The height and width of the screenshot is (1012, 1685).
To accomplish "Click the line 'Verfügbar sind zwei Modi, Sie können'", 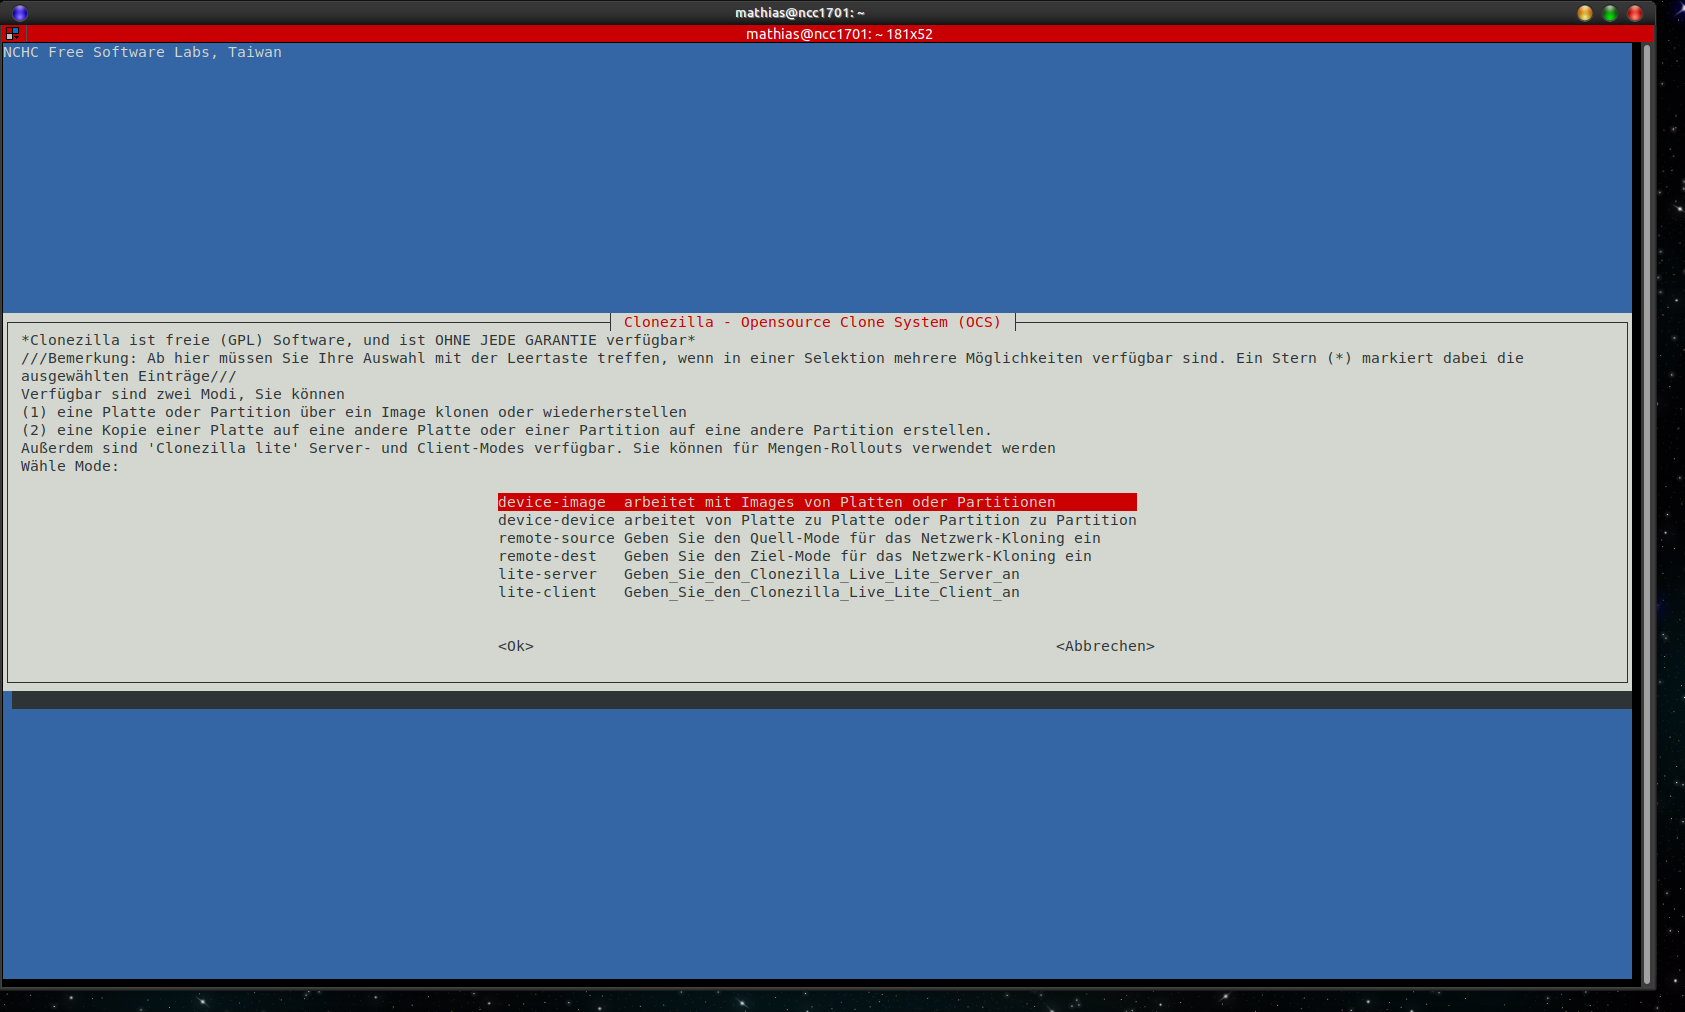I will [x=183, y=394].
